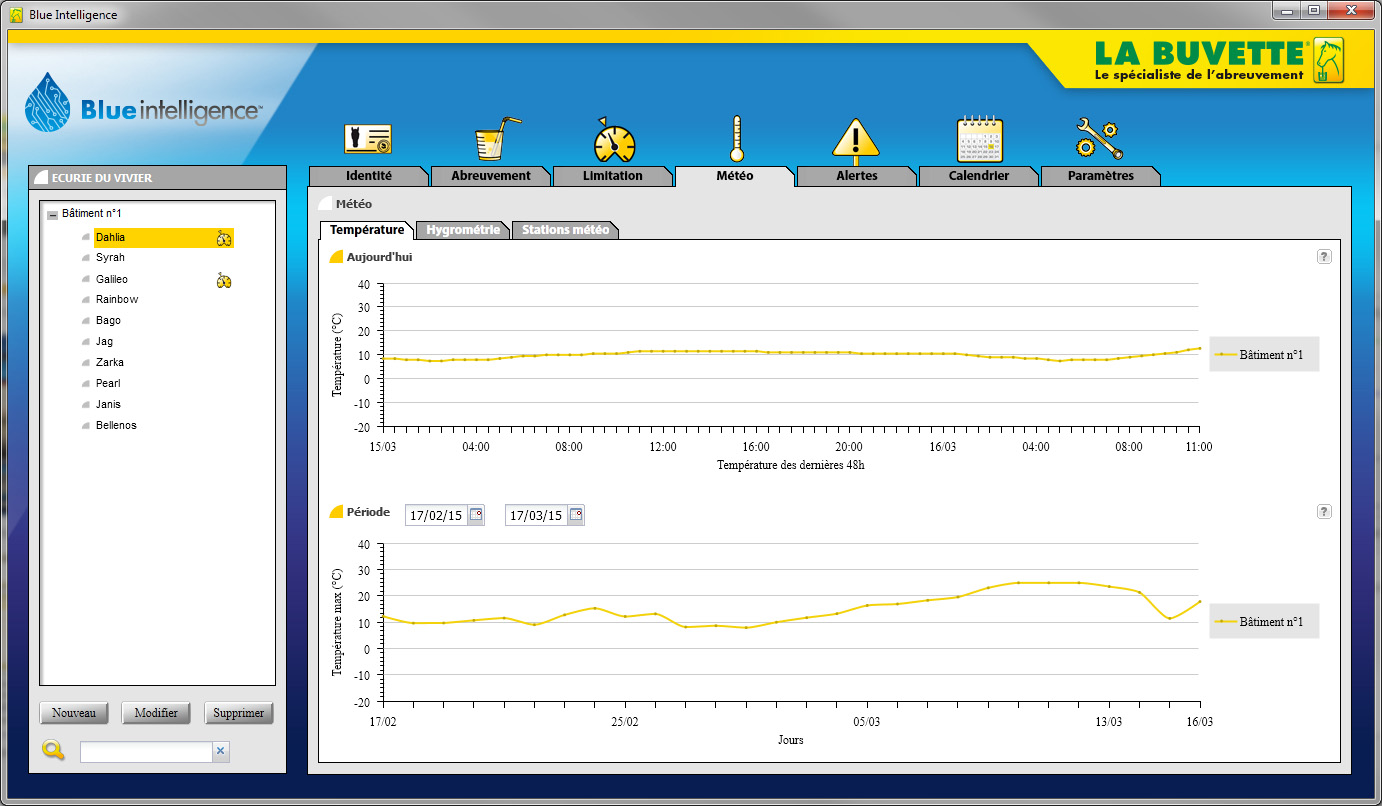
Task: Select Syrah in the horse list
Action: (x=110, y=258)
